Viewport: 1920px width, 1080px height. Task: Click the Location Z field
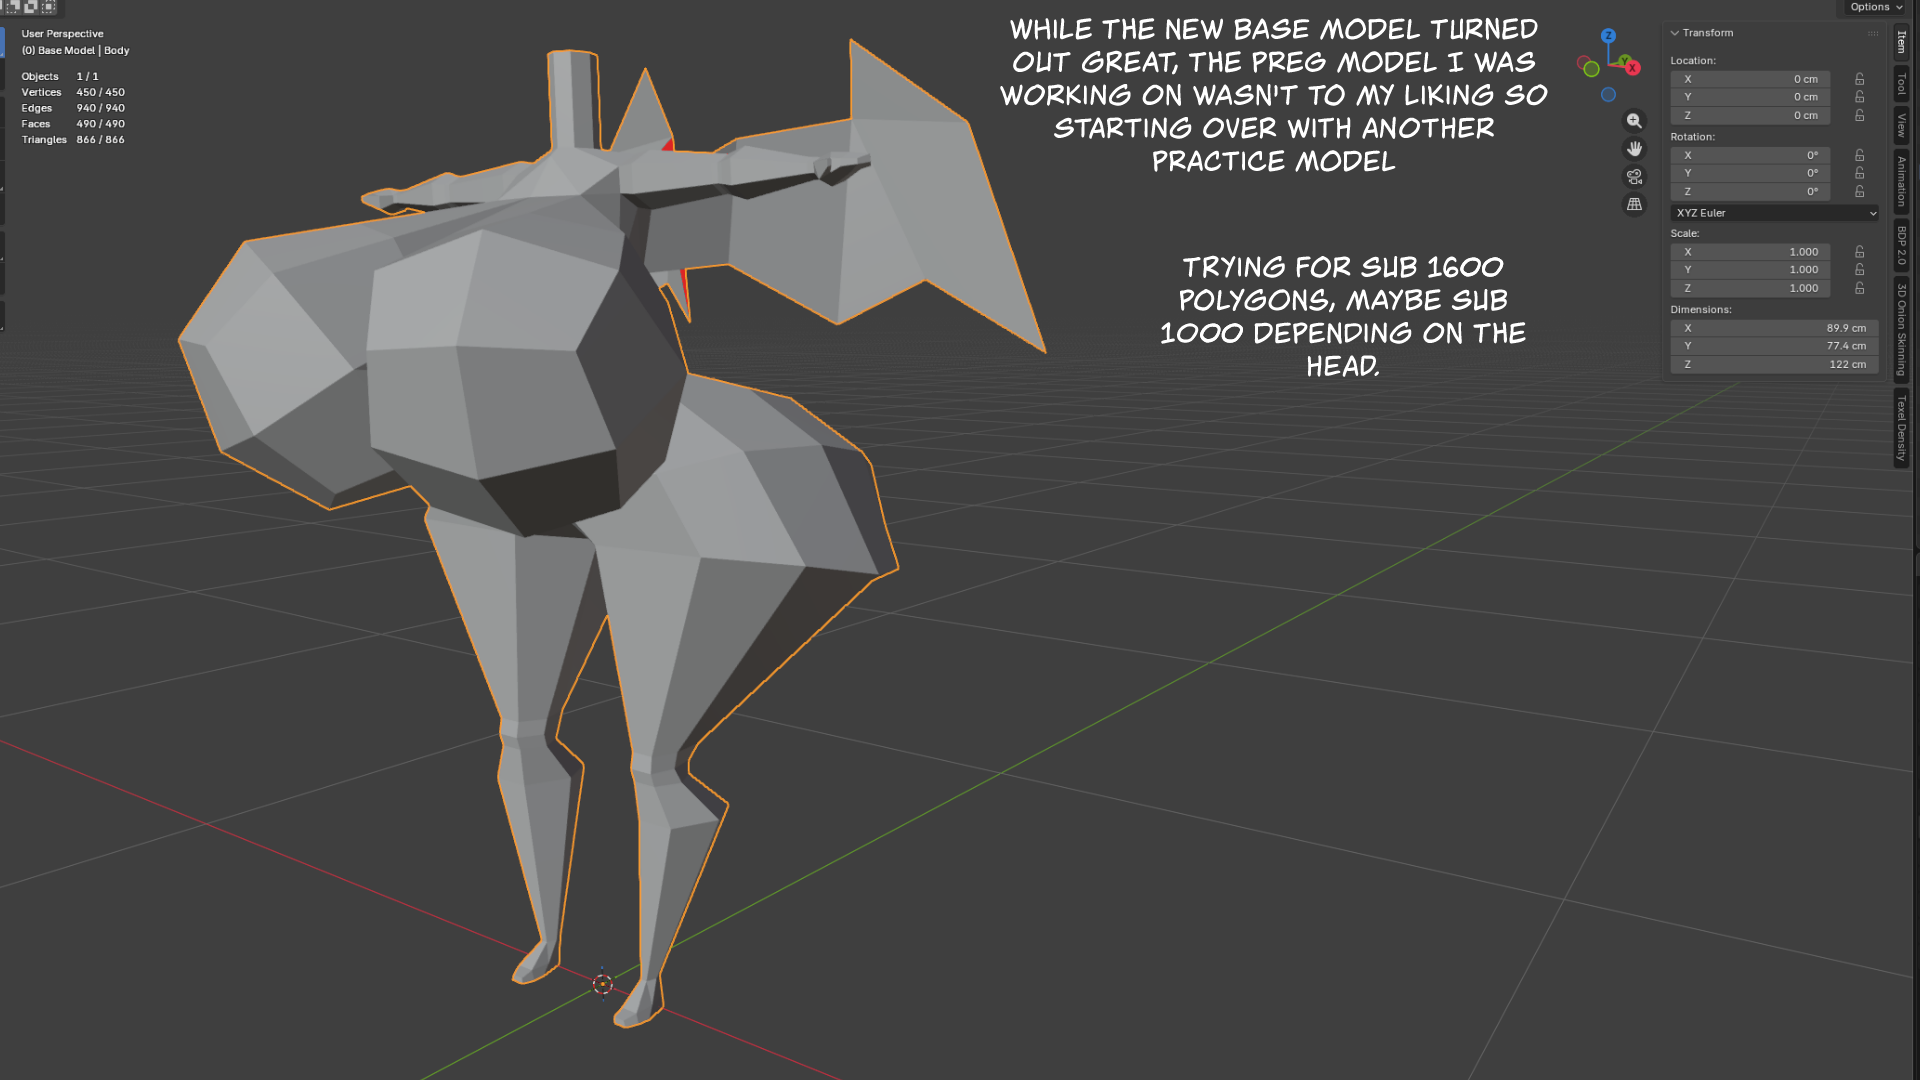click(1750, 115)
